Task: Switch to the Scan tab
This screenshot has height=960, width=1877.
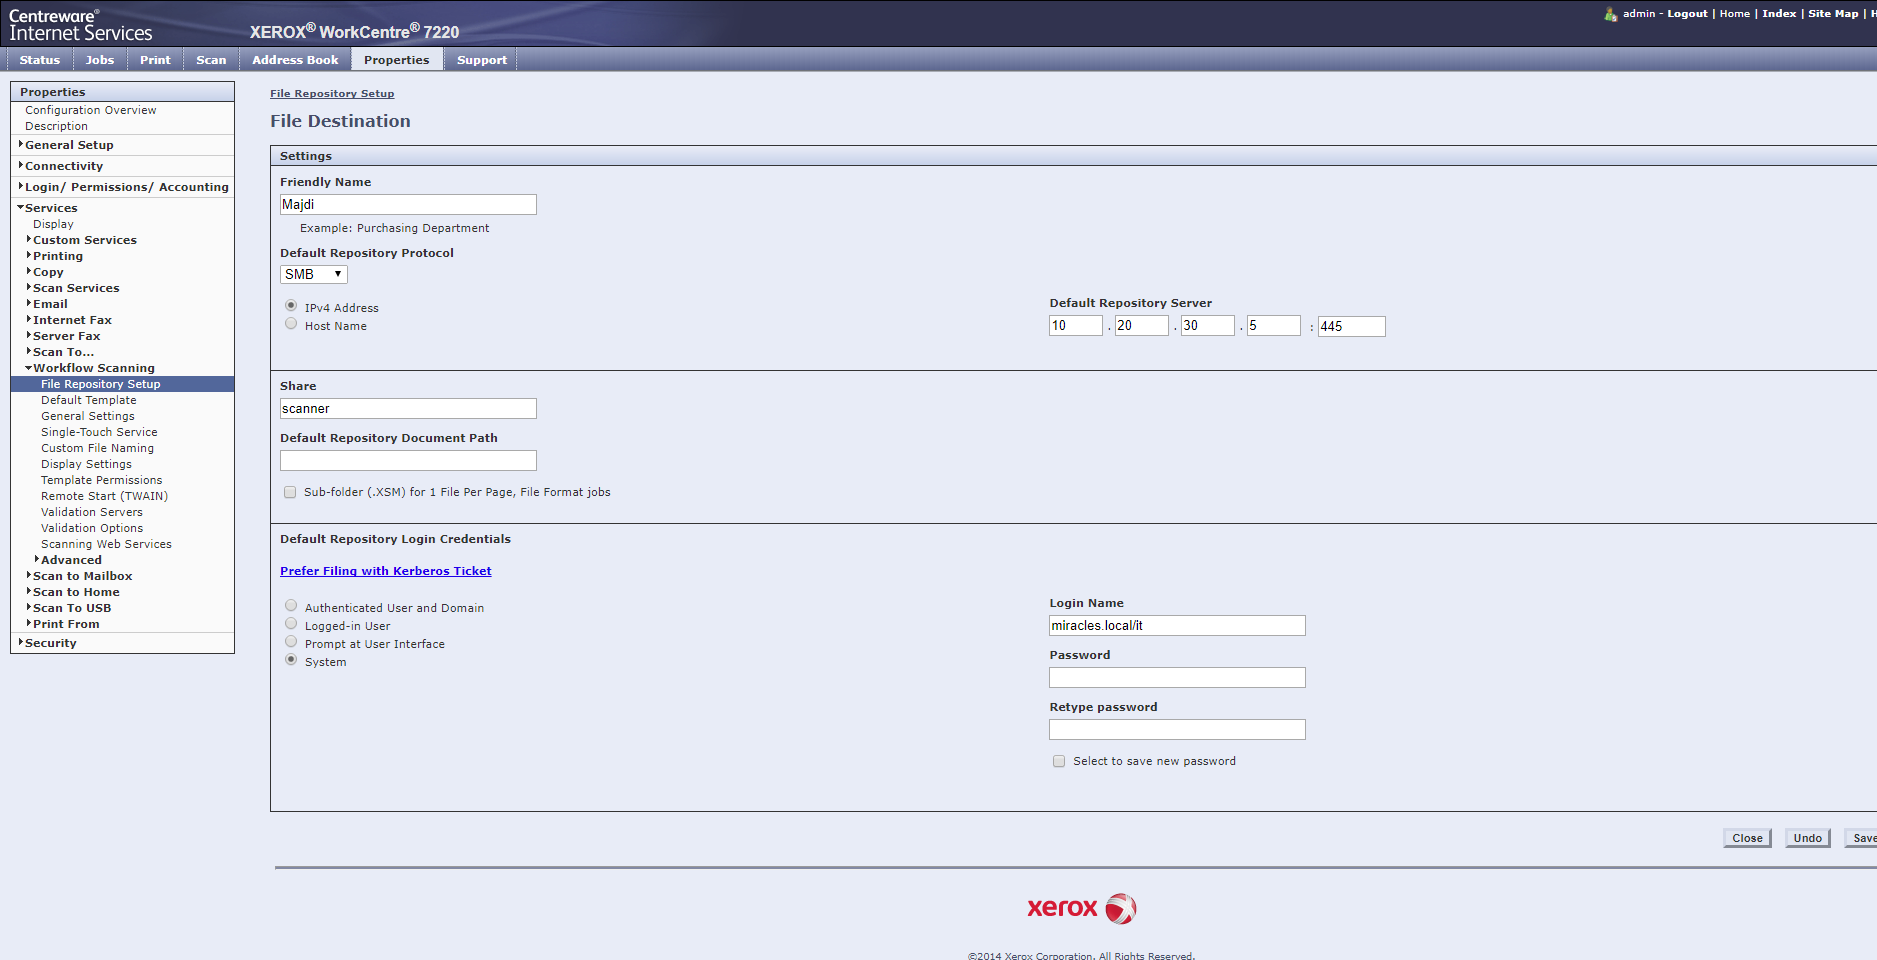Action: tap(211, 60)
